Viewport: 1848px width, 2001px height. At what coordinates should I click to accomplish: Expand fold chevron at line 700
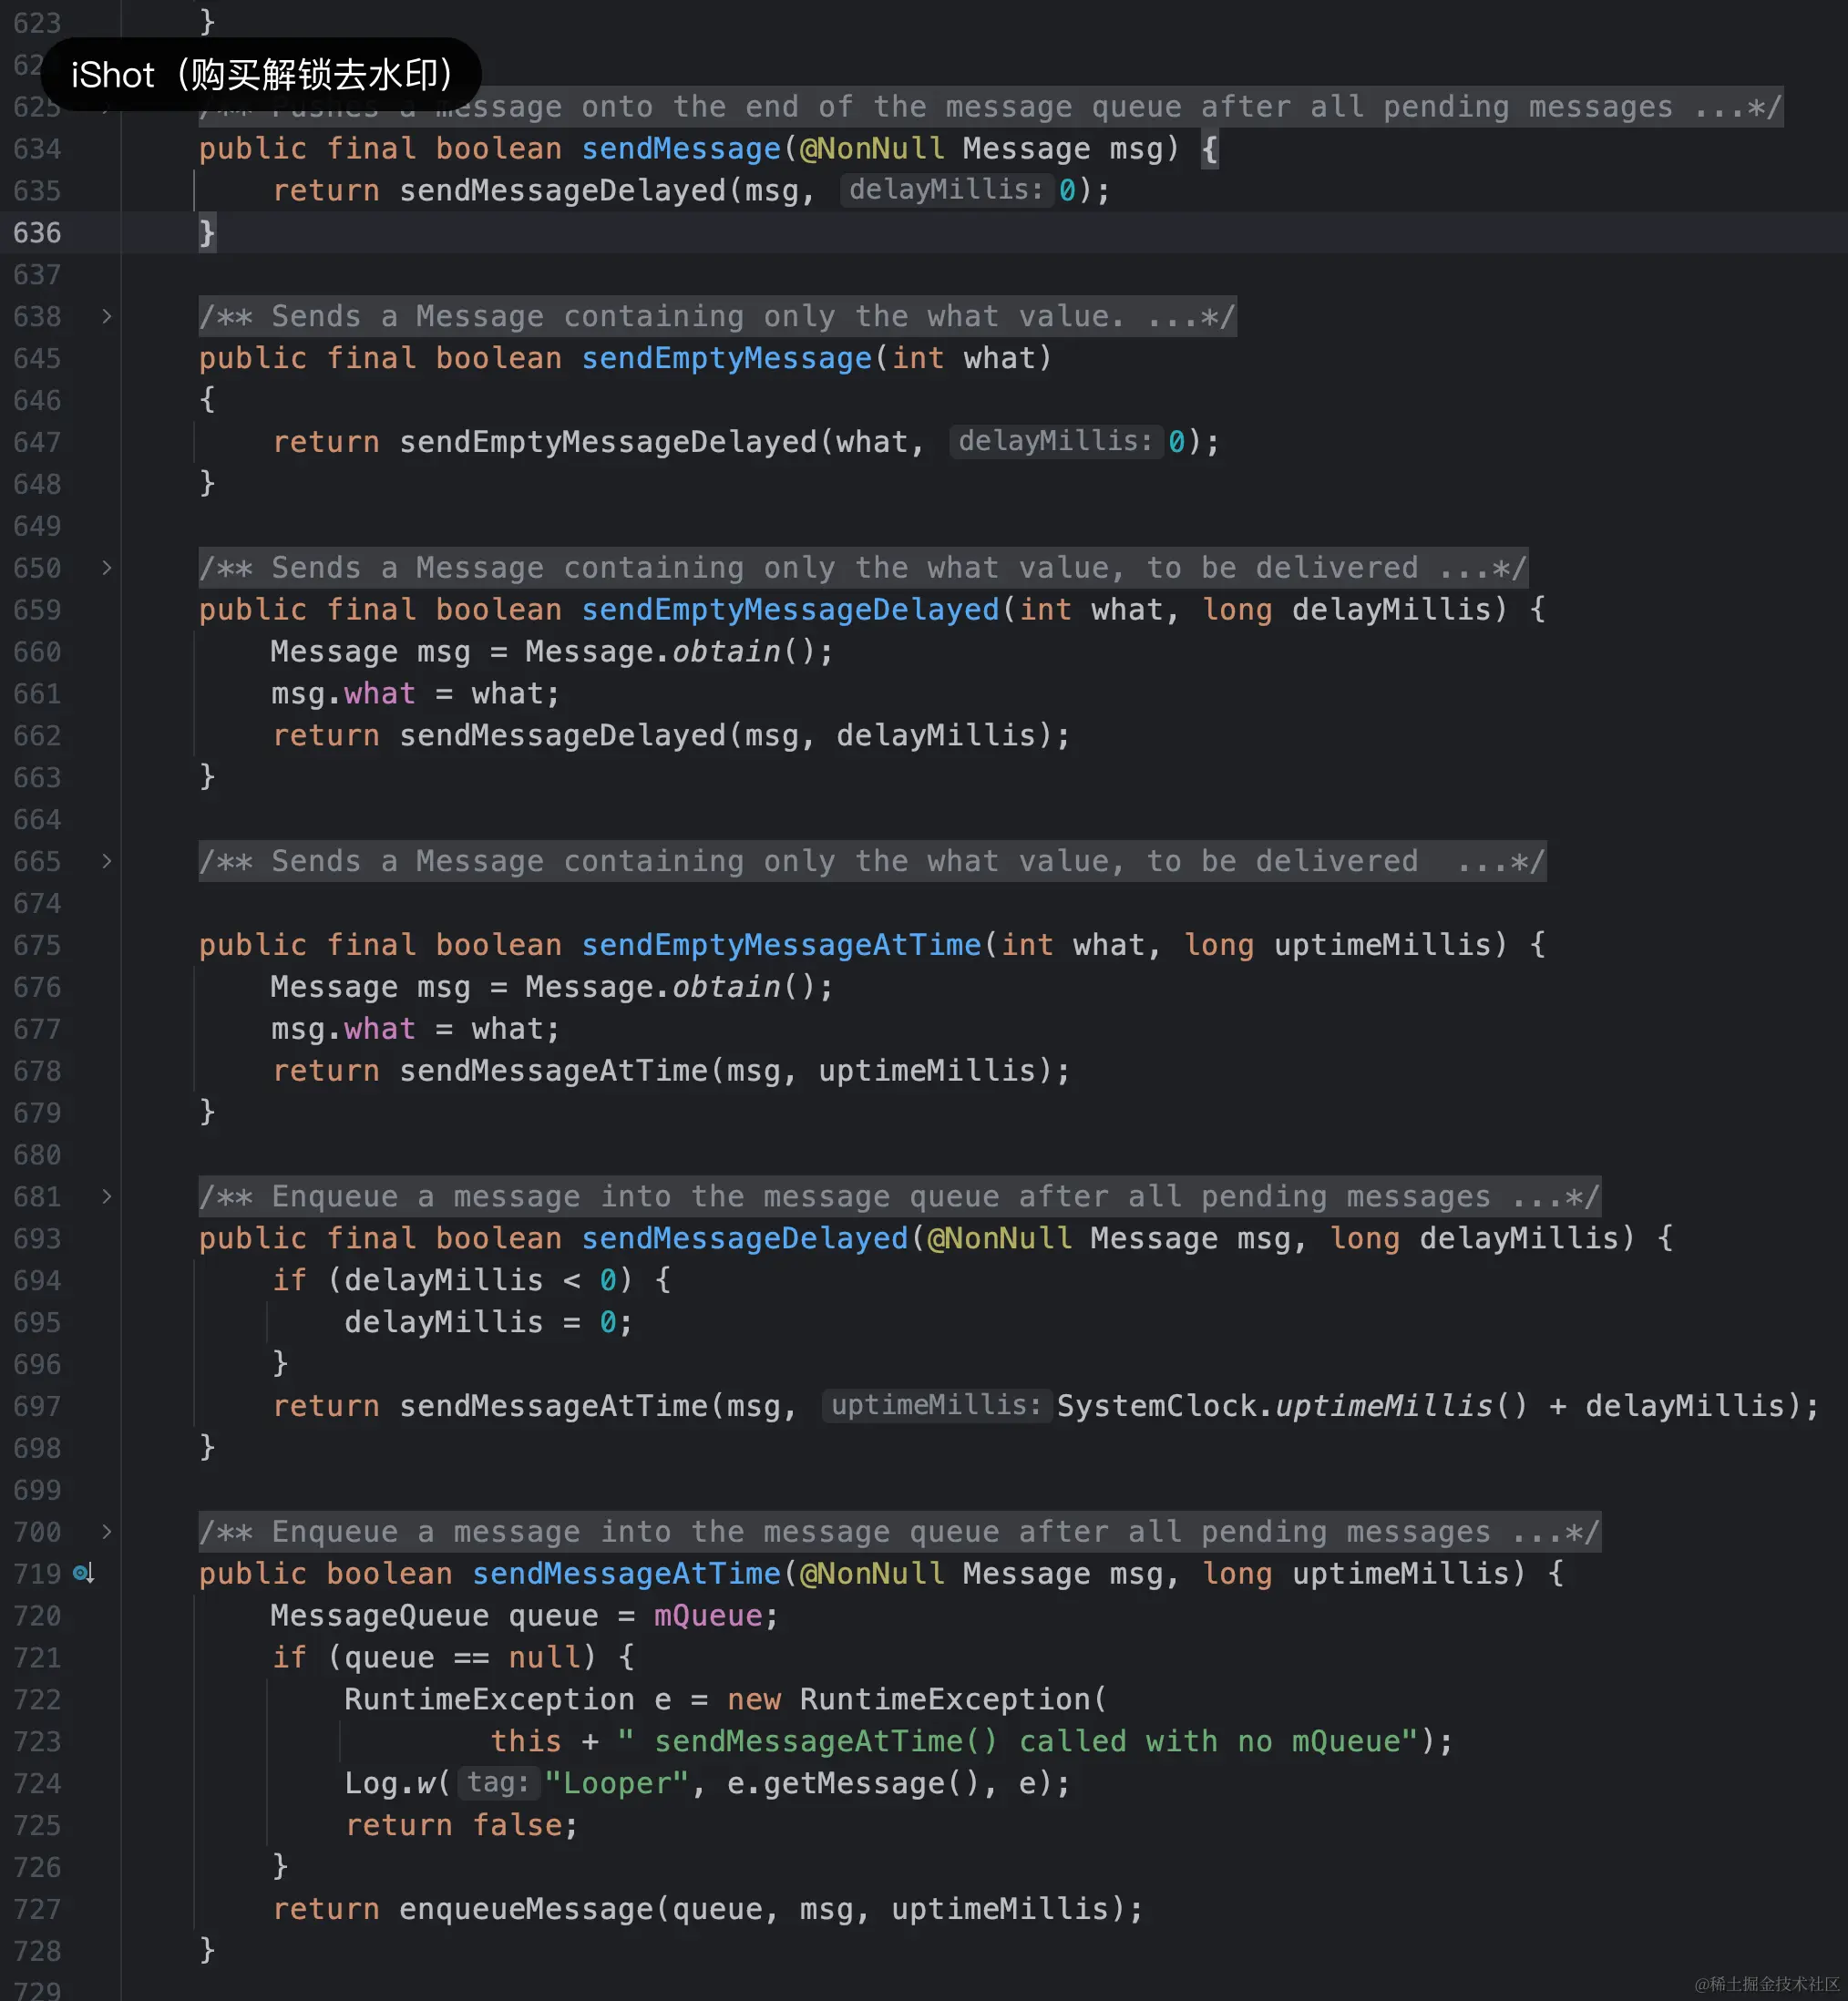pyautogui.click(x=107, y=1532)
